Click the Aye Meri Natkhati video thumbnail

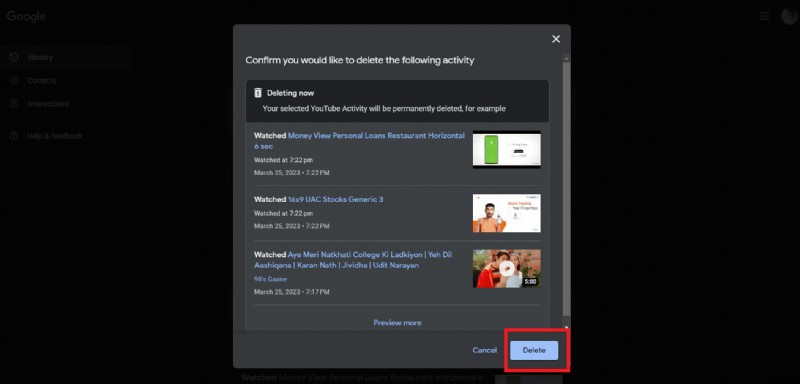(x=507, y=269)
